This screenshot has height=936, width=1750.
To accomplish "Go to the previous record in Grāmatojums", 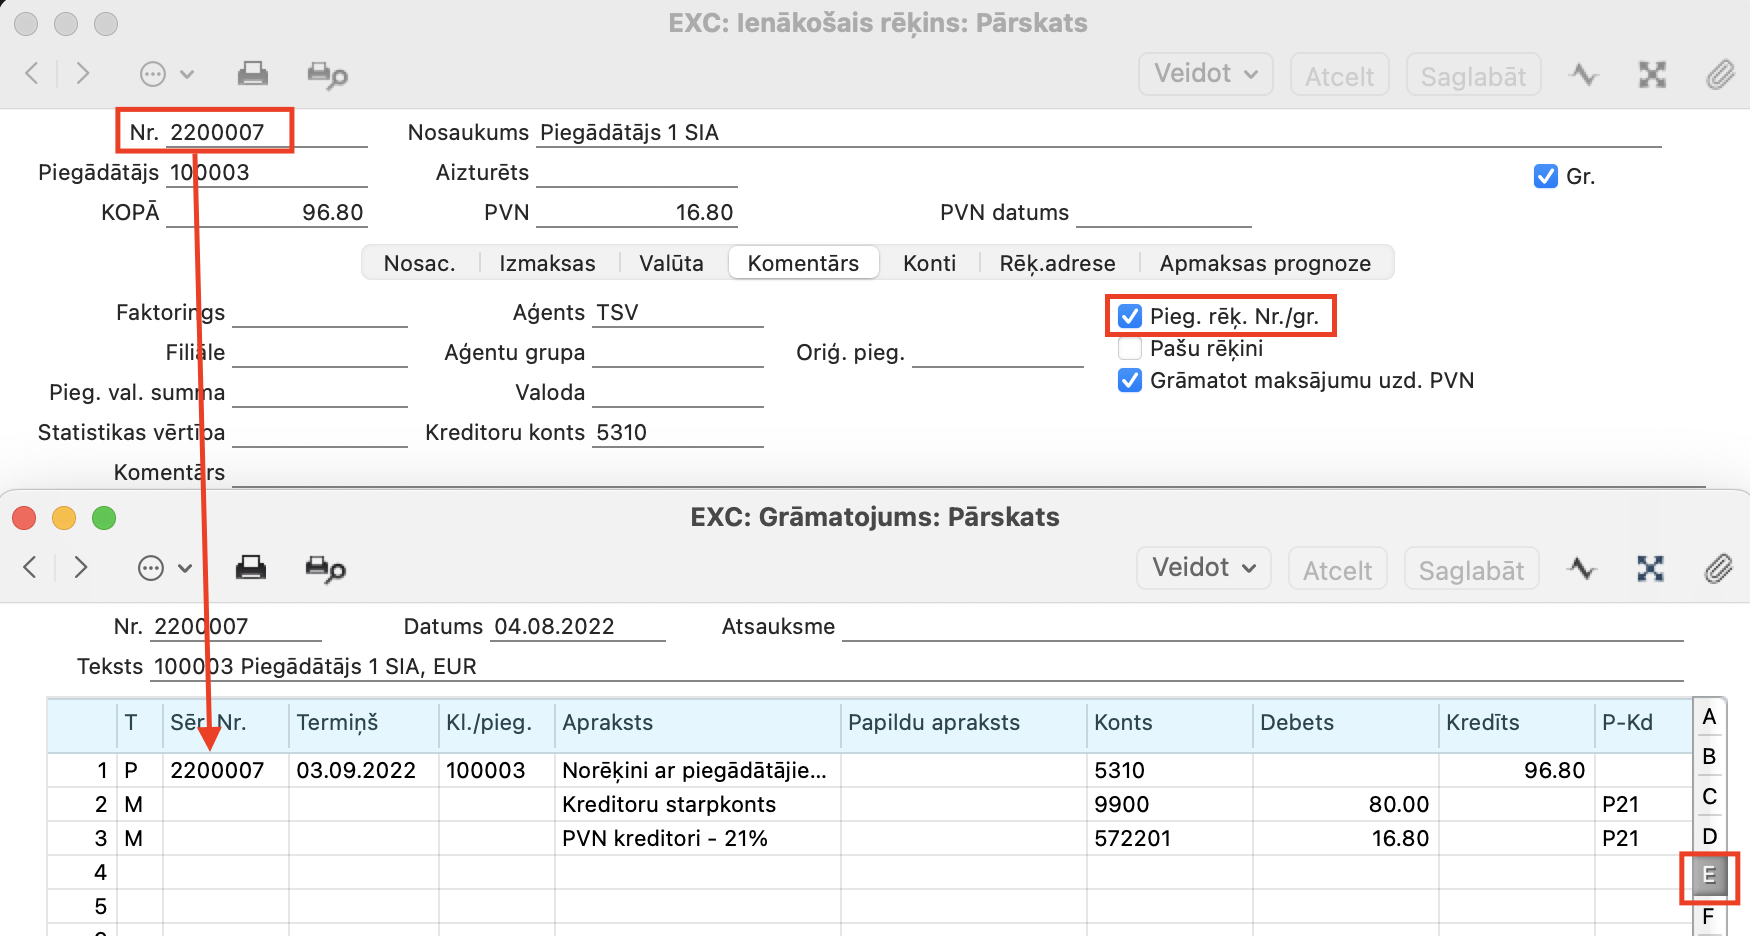I will tap(30, 568).
